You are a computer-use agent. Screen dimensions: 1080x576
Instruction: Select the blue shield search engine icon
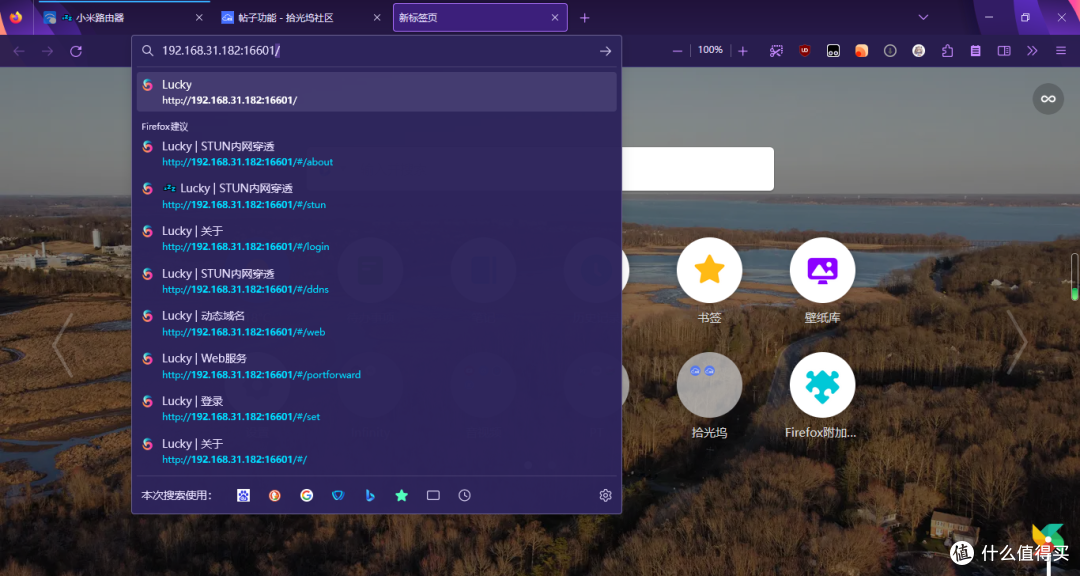tap(338, 495)
